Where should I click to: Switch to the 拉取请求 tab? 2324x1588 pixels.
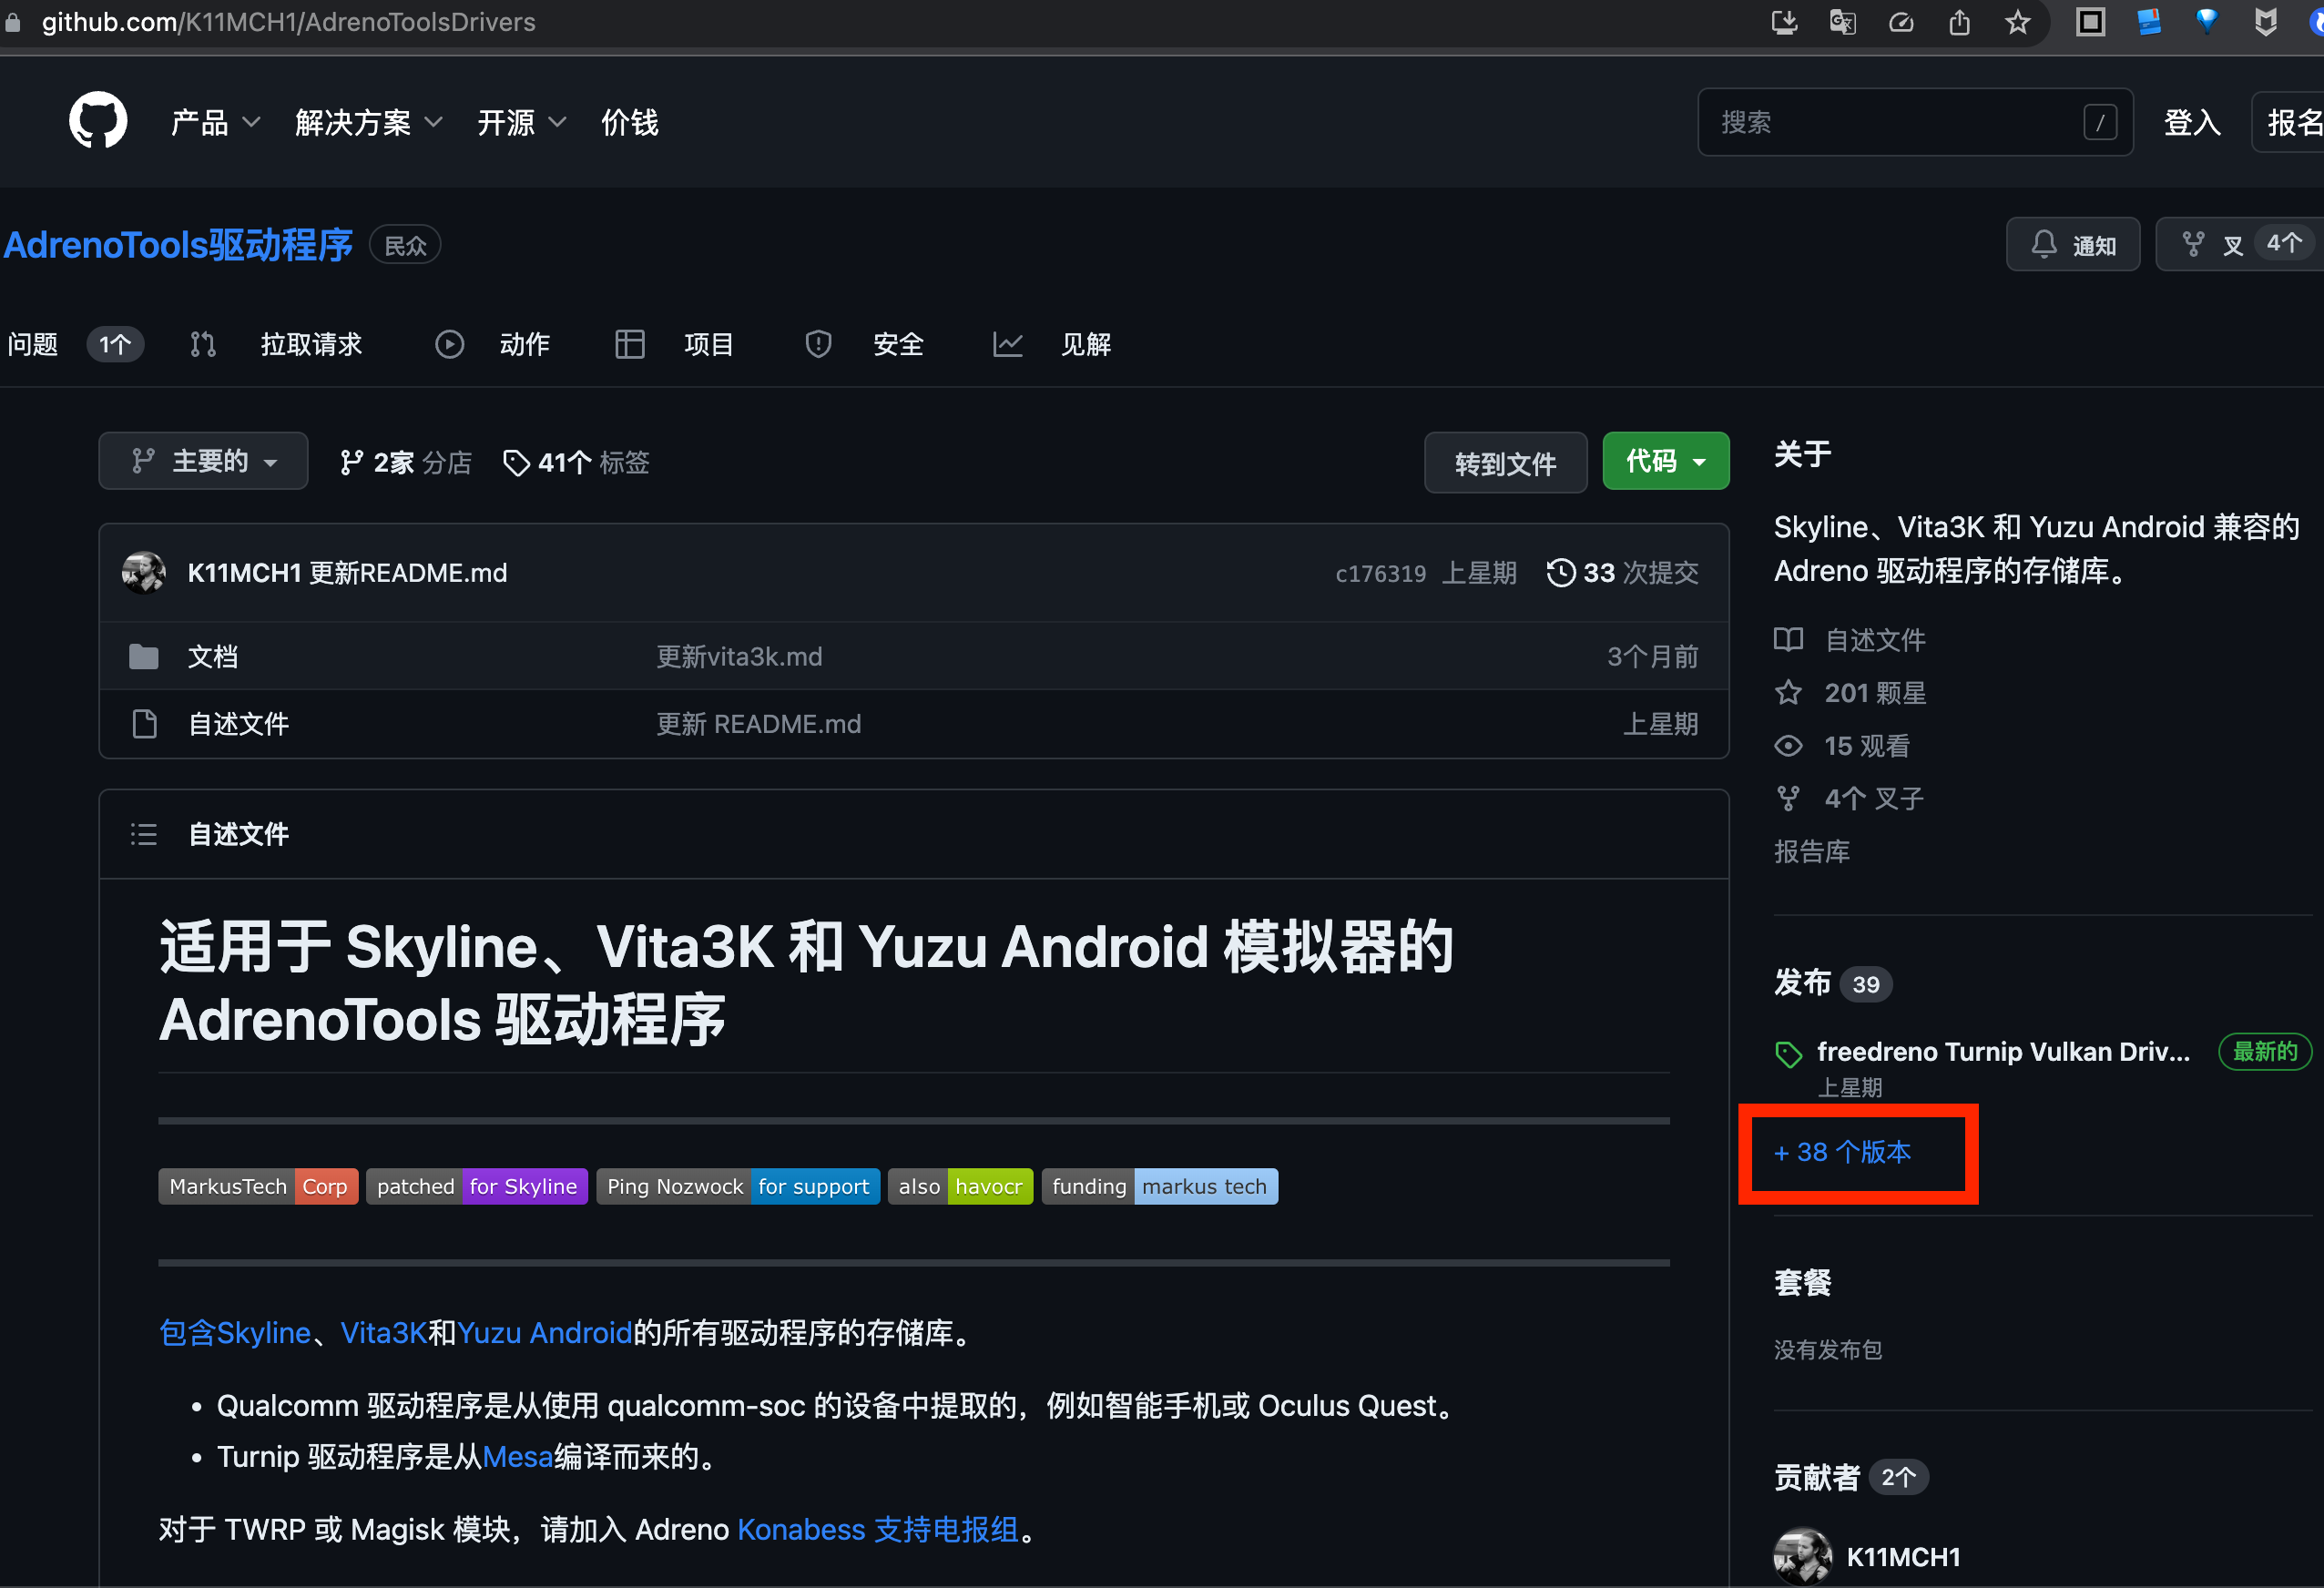[x=309, y=345]
